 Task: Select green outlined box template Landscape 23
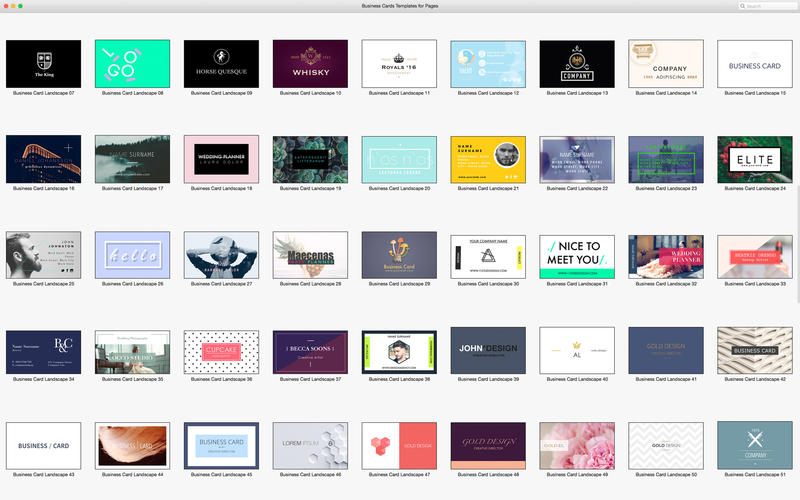[666, 159]
